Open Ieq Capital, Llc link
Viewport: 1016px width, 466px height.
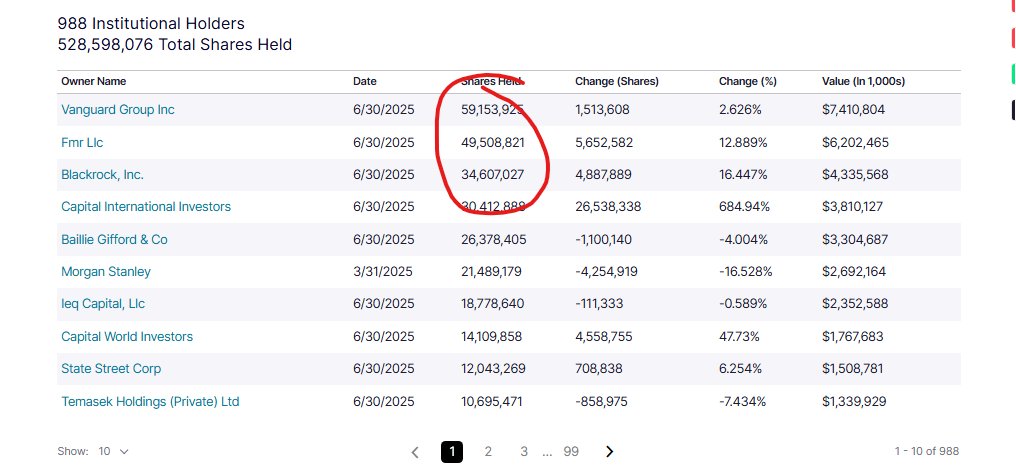[103, 303]
